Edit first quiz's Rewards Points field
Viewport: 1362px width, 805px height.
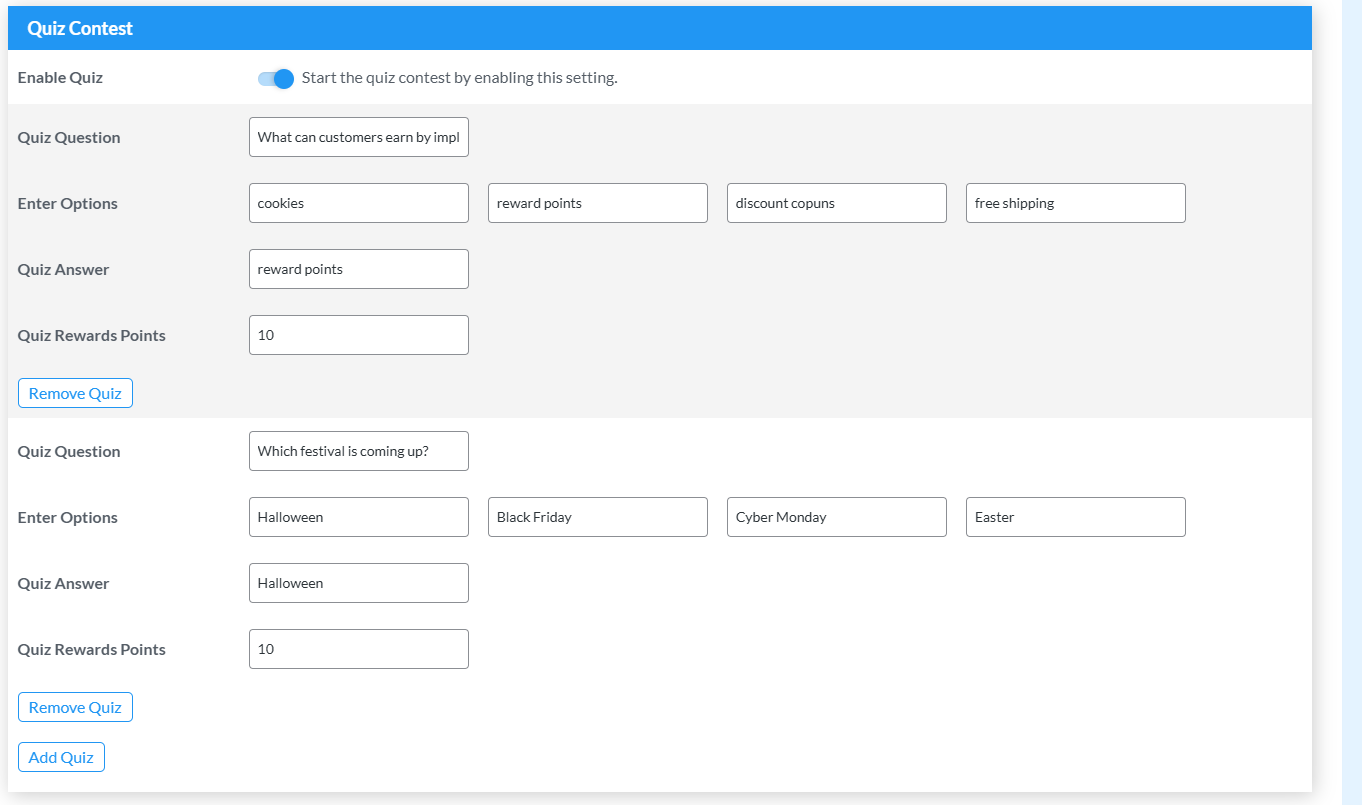(x=358, y=335)
